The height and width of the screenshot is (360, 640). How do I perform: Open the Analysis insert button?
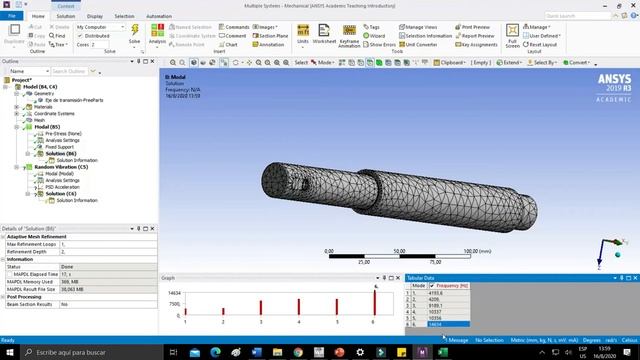[157, 34]
